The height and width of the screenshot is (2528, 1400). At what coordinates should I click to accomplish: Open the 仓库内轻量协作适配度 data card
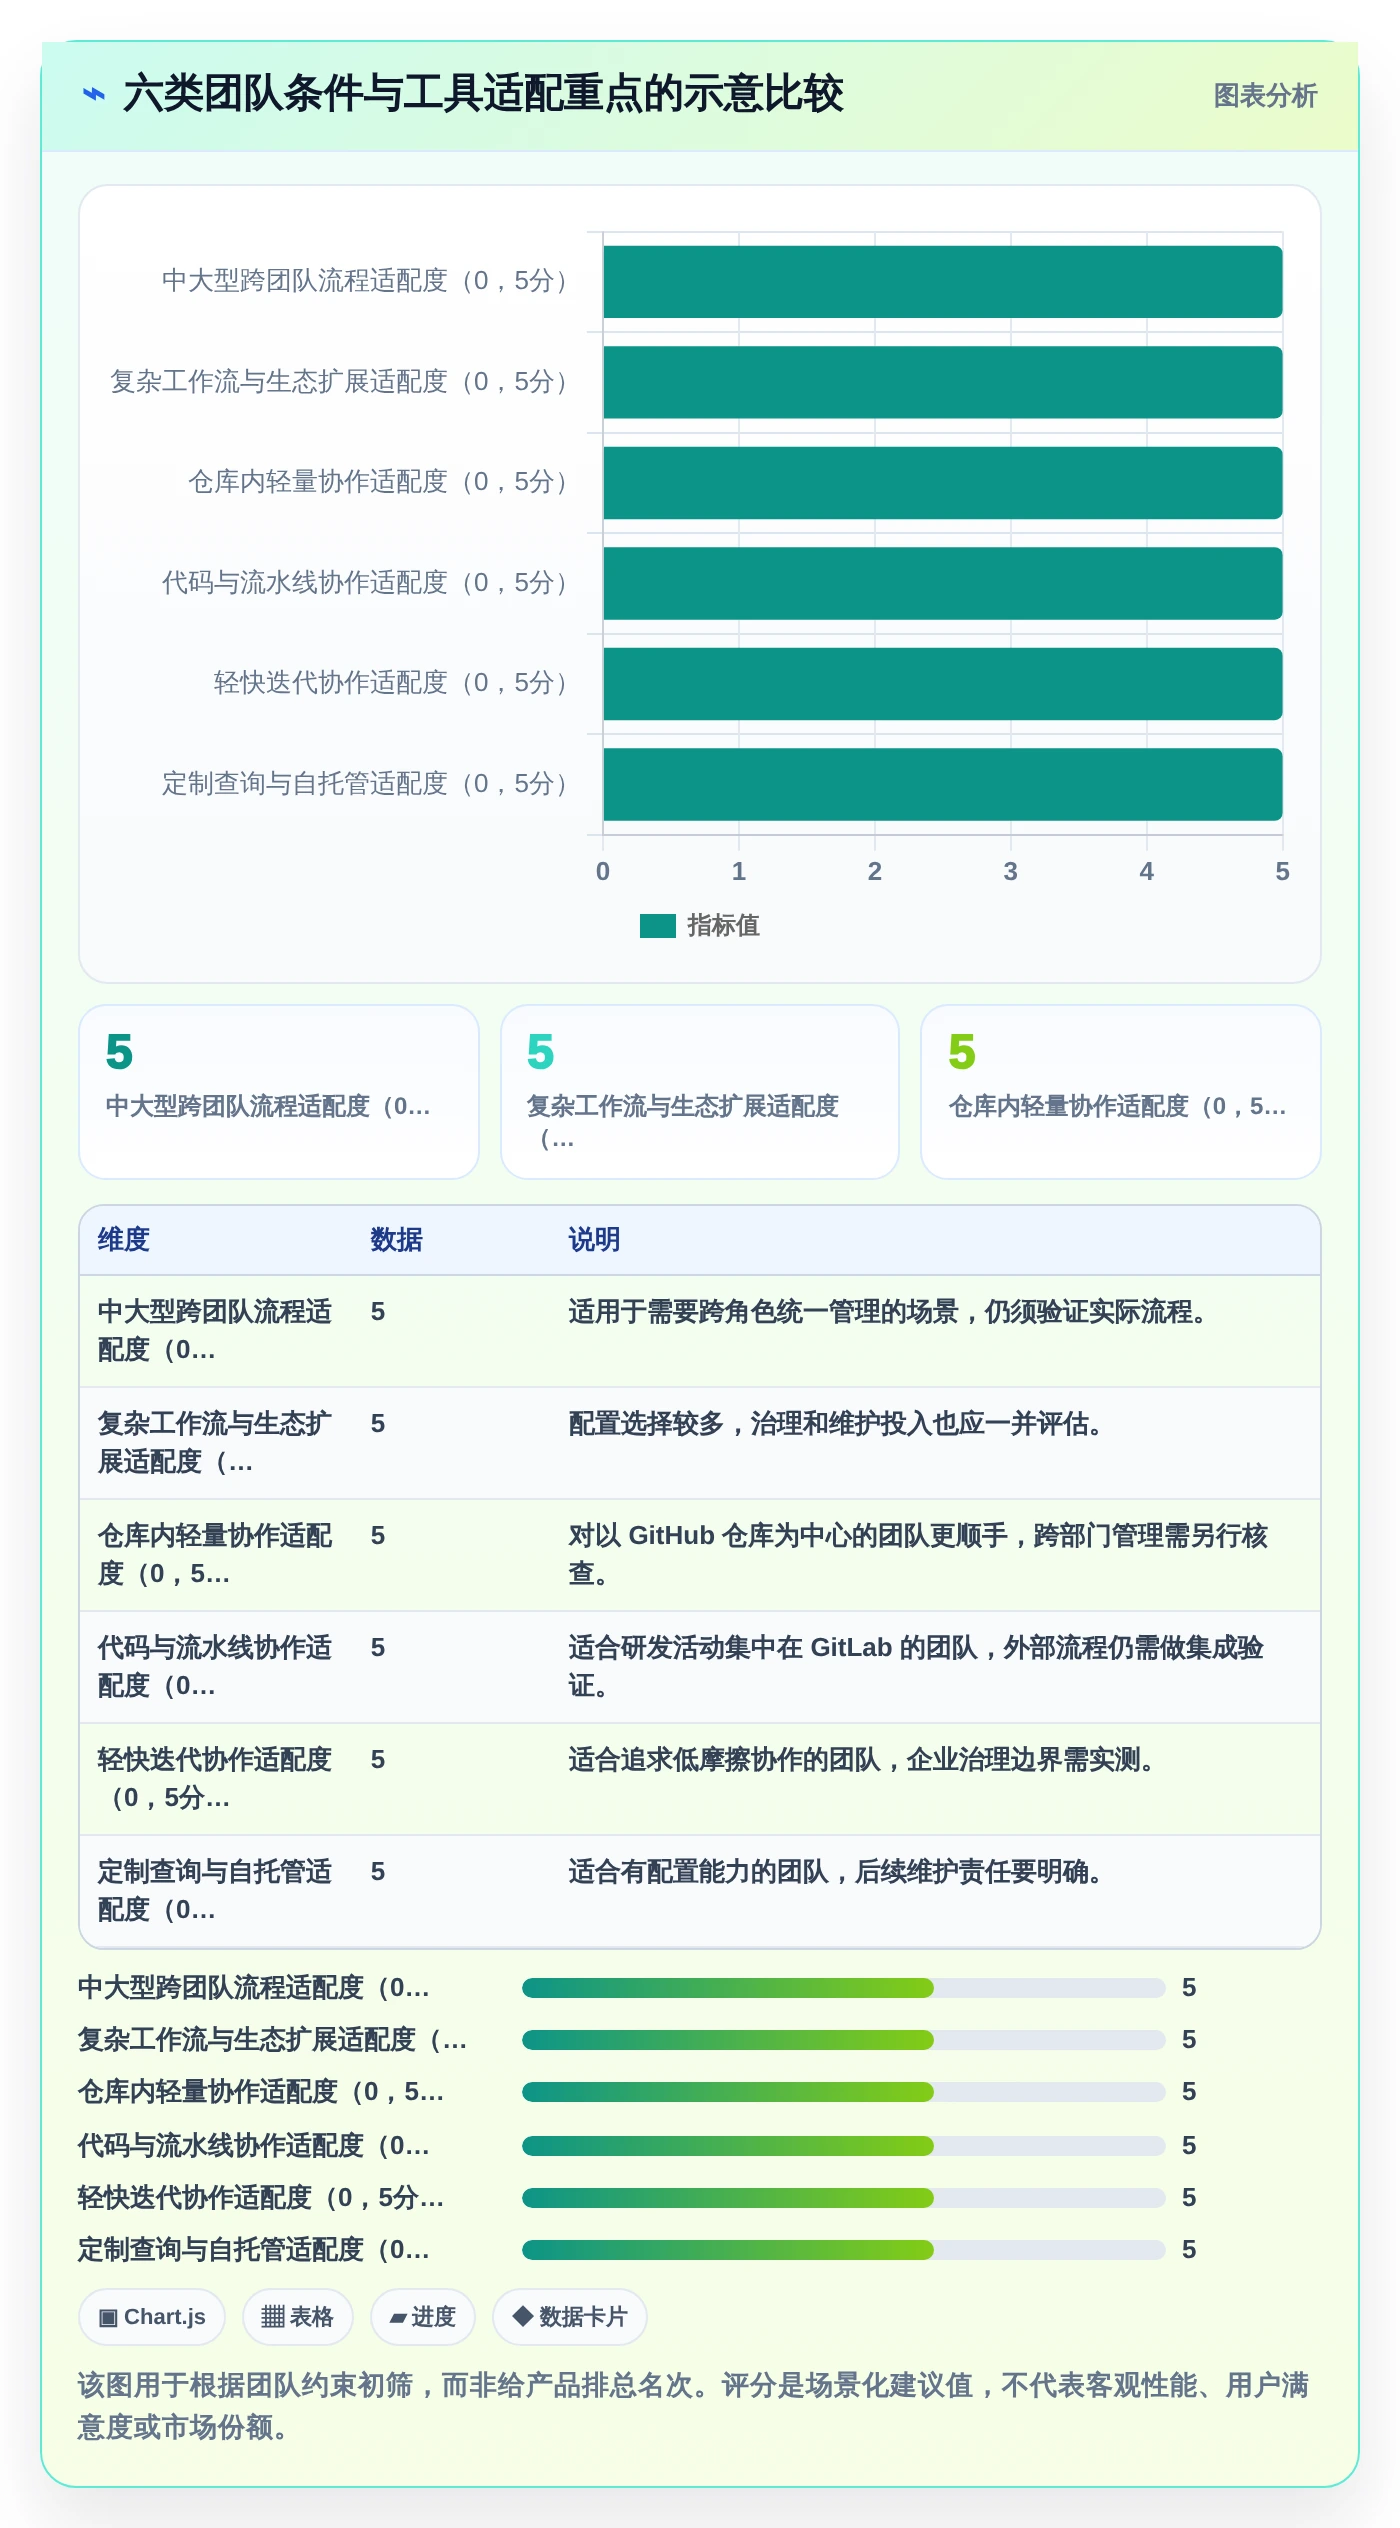coord(1121,1092)
